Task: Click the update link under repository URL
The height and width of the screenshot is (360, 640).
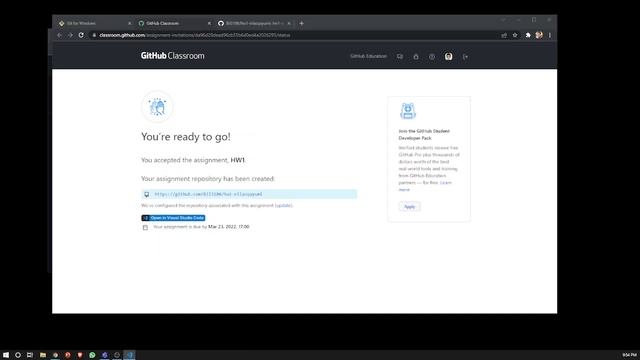Action: click(284, 205)
